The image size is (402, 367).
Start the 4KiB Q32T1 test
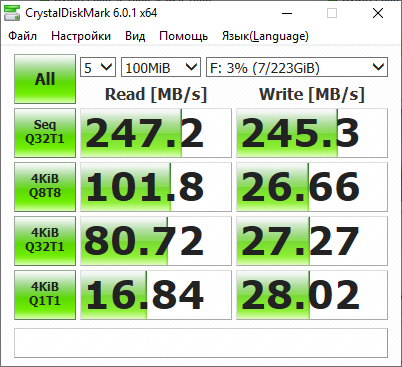pos(45,241)
